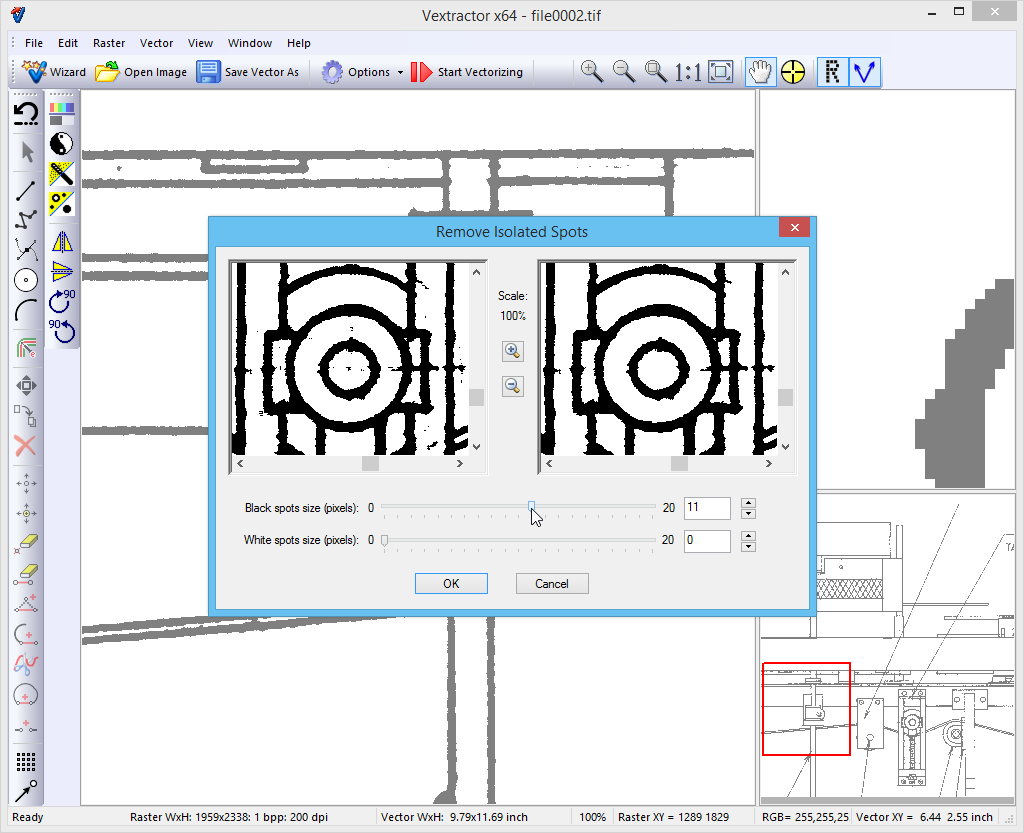Click the Fit to window toolbar icon

[720, 72]
